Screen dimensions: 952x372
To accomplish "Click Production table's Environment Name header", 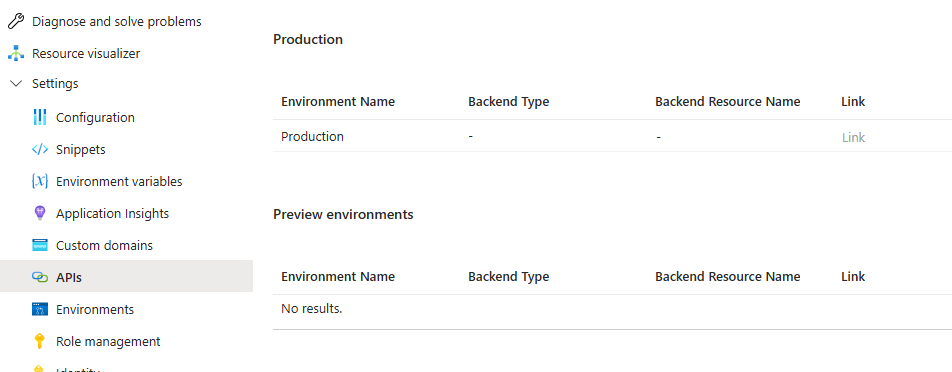I will [338, 101].
